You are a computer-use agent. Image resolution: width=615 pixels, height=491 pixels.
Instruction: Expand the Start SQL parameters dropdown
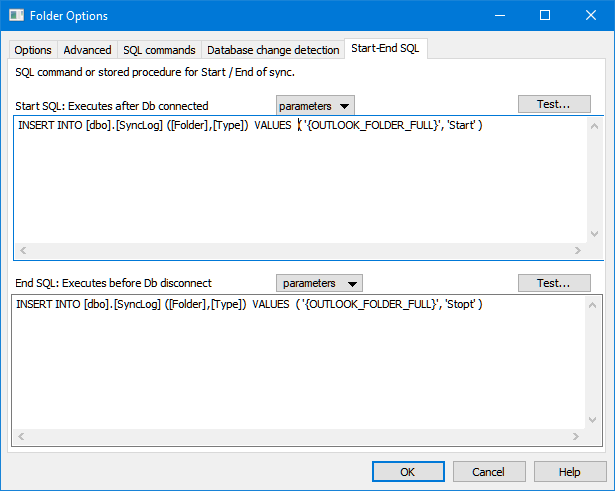pyautogui.click(x=315, y=105)
